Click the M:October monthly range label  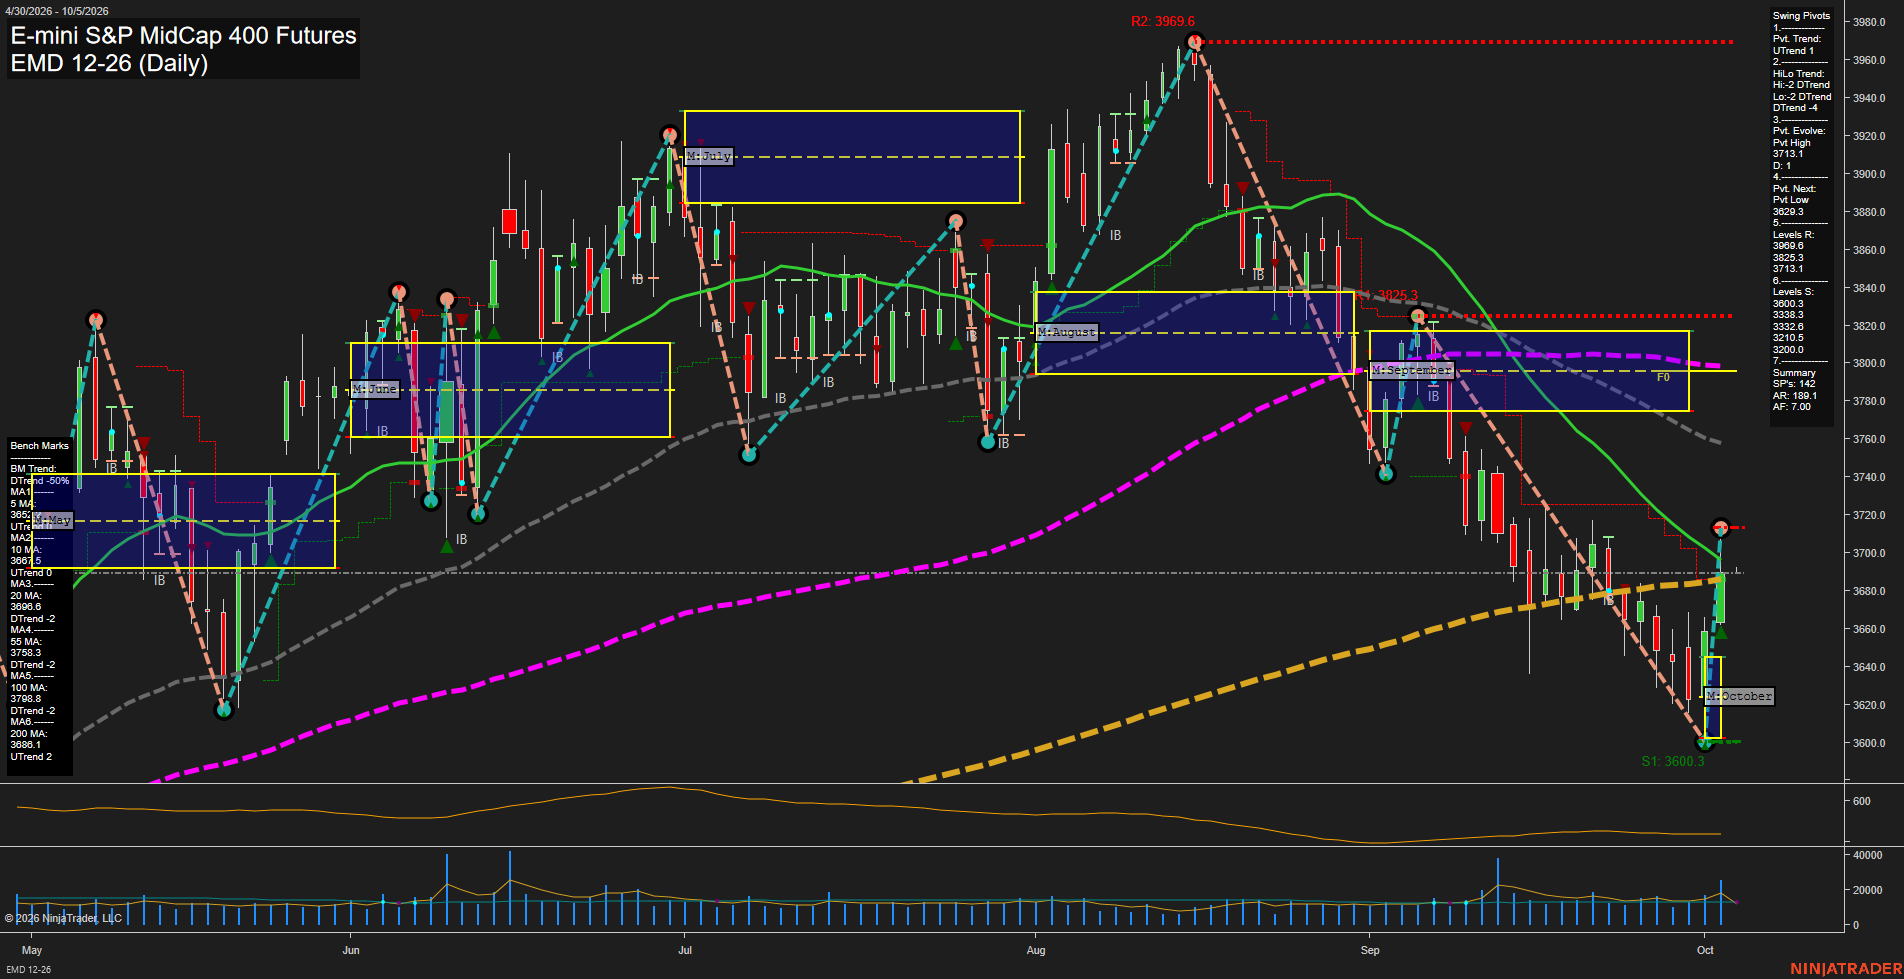pos(1739,696)
